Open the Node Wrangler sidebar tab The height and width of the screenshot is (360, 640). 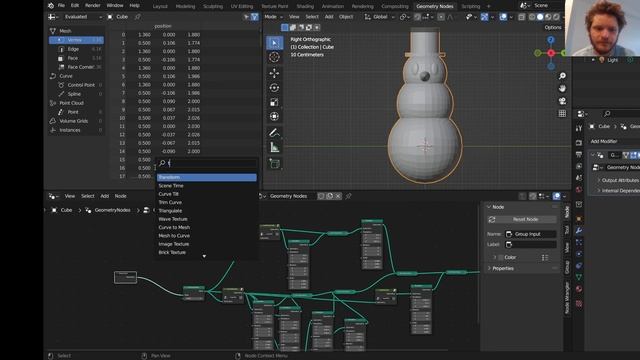pyautogui.click(x=567, y=298)
